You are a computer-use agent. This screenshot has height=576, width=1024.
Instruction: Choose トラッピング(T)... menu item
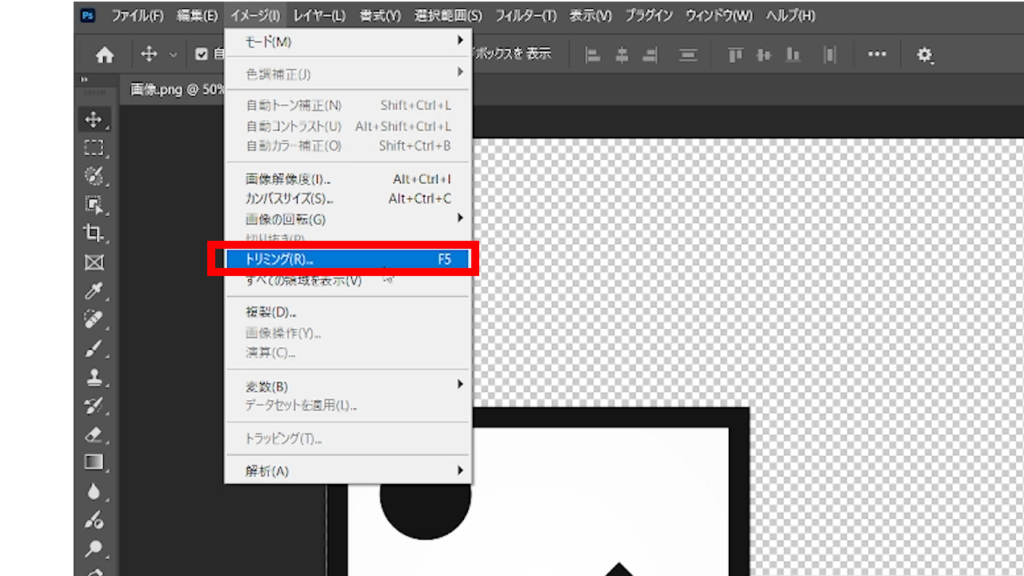[348, 439]
